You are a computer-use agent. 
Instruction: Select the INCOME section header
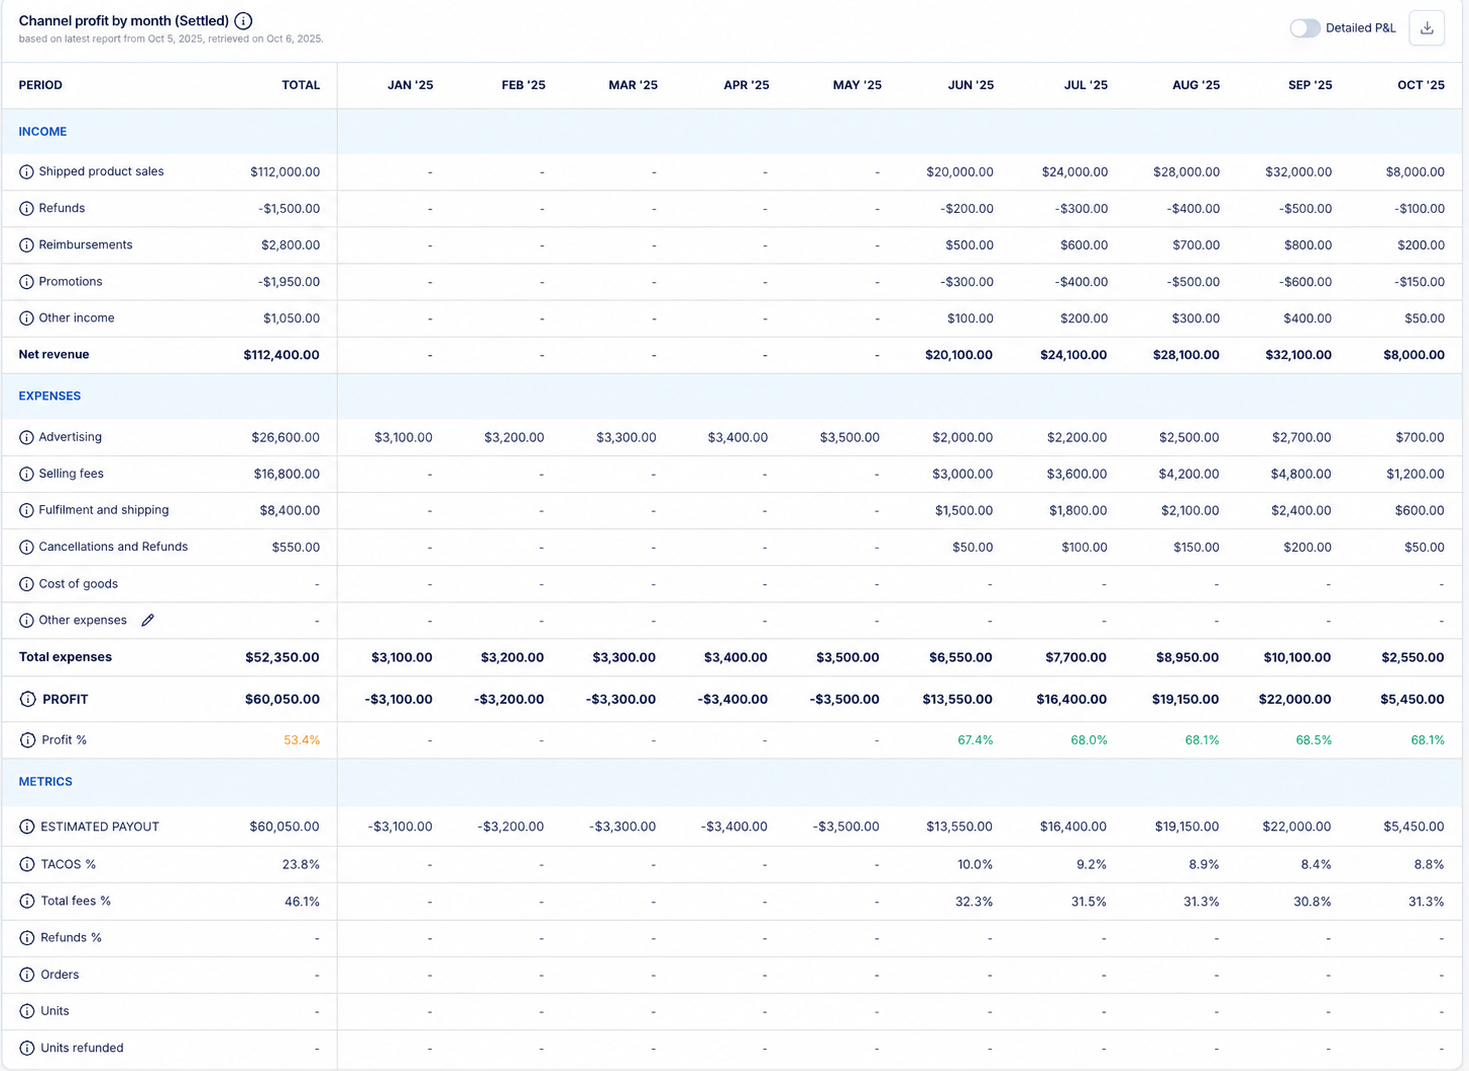point(43,132)
